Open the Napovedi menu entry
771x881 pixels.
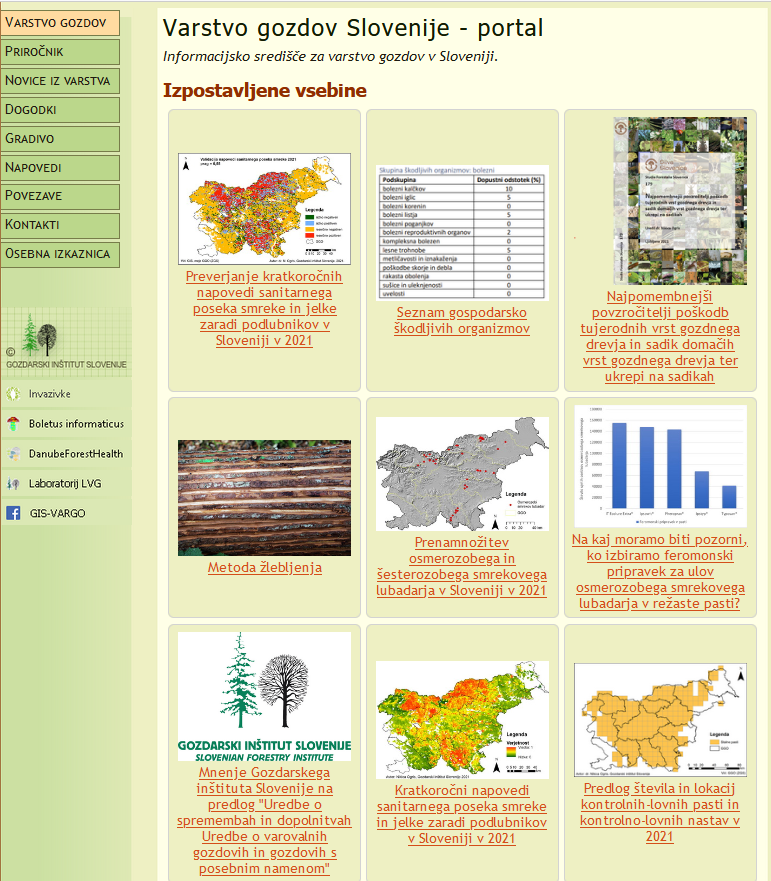click(x=60, y=168)
